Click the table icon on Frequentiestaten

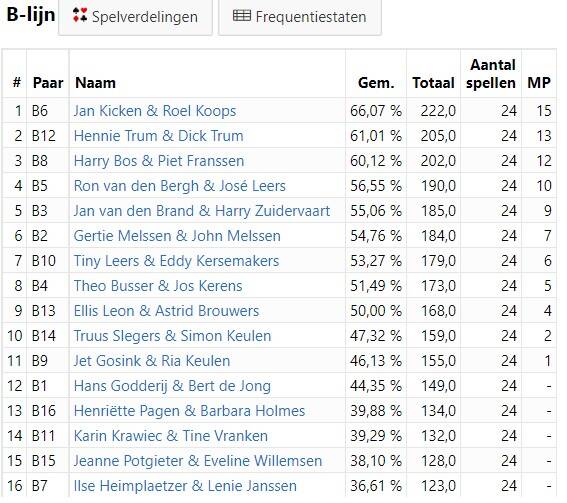[242, 16]
